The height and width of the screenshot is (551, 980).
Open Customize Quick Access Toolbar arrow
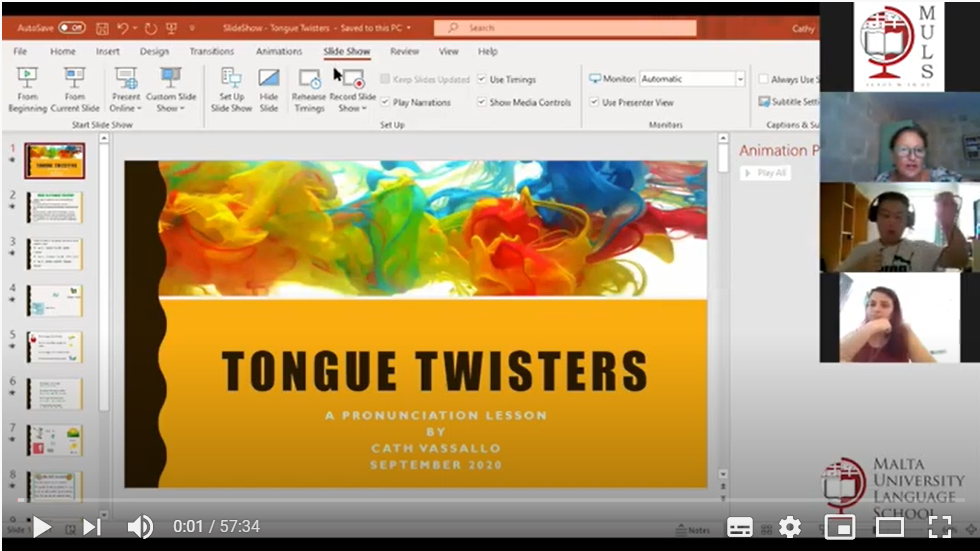pos(192,28)
